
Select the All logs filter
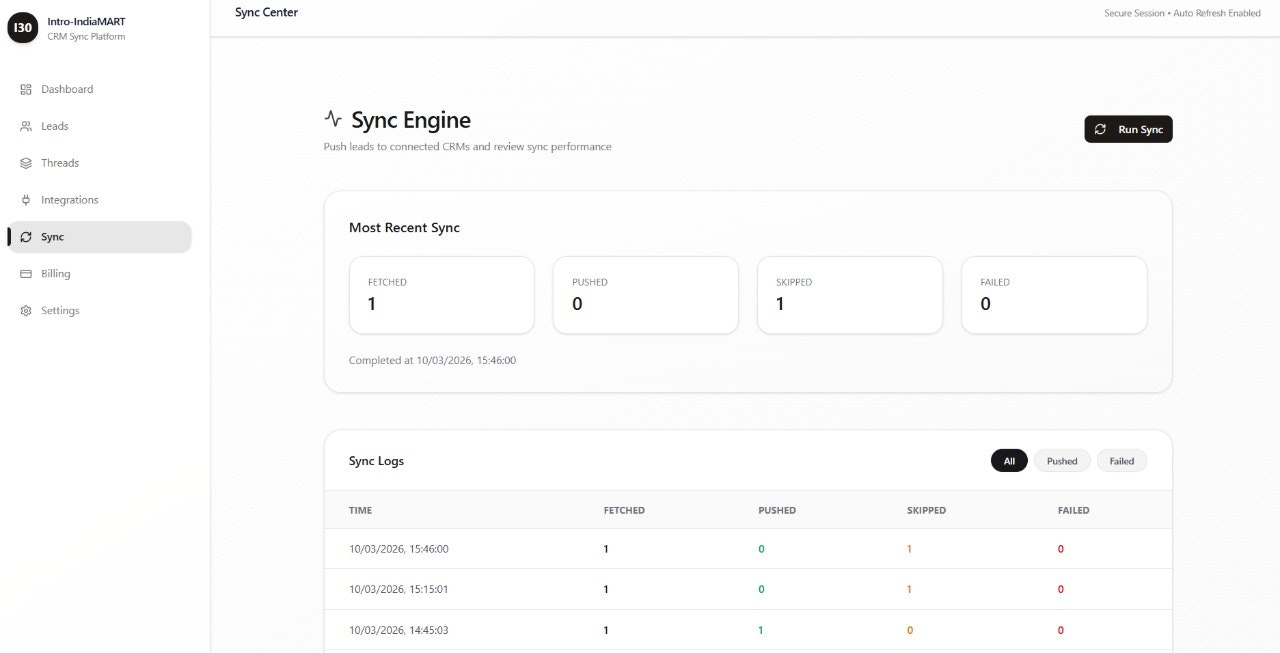pyautogui.click(x=1009, y=461)
